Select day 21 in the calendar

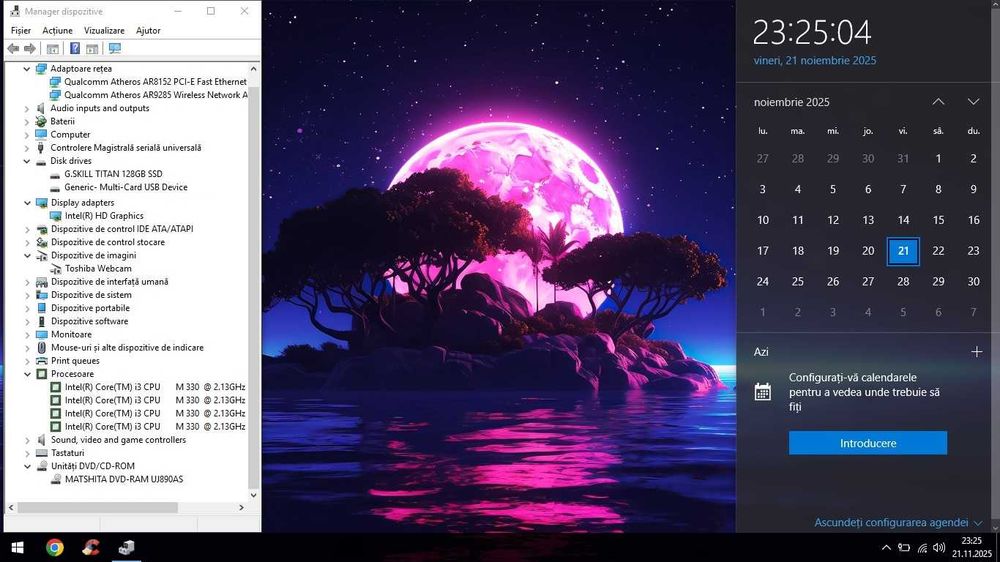[x=903, y=251]
